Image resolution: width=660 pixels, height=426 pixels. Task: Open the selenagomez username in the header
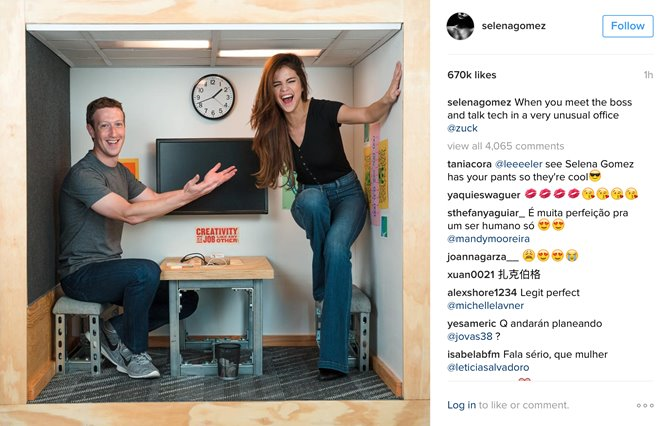click(514, 26)
